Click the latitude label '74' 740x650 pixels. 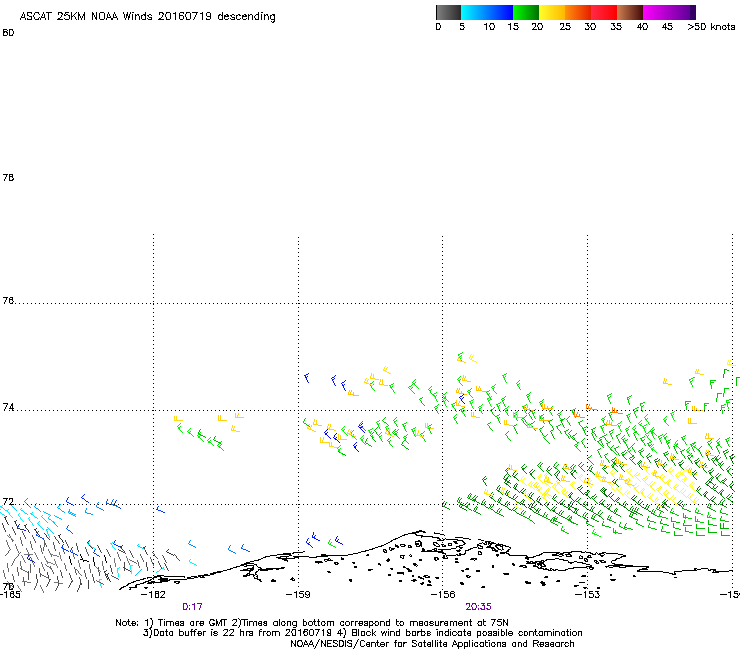(x=8, y=407)
